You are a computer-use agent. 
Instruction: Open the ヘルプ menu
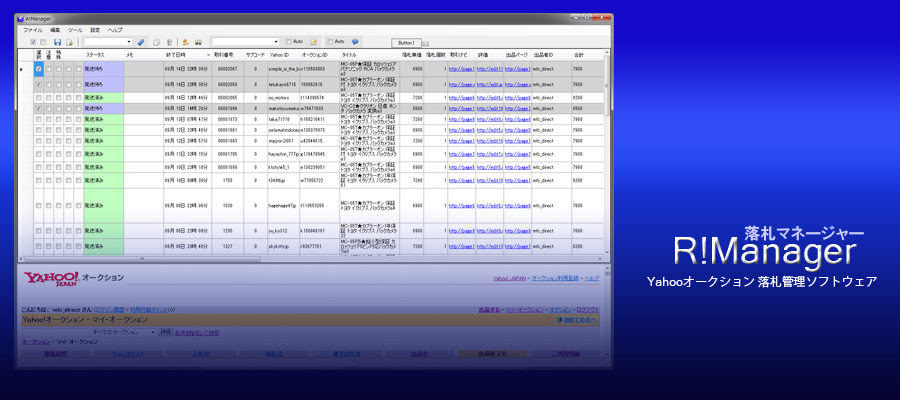coord(115,30)
